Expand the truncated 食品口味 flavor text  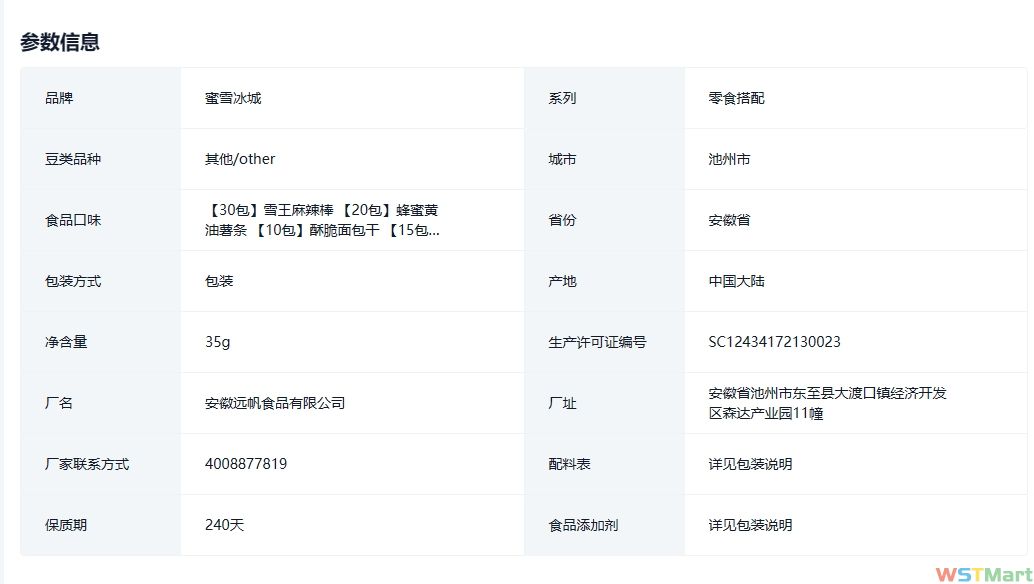tap(322, 220)
